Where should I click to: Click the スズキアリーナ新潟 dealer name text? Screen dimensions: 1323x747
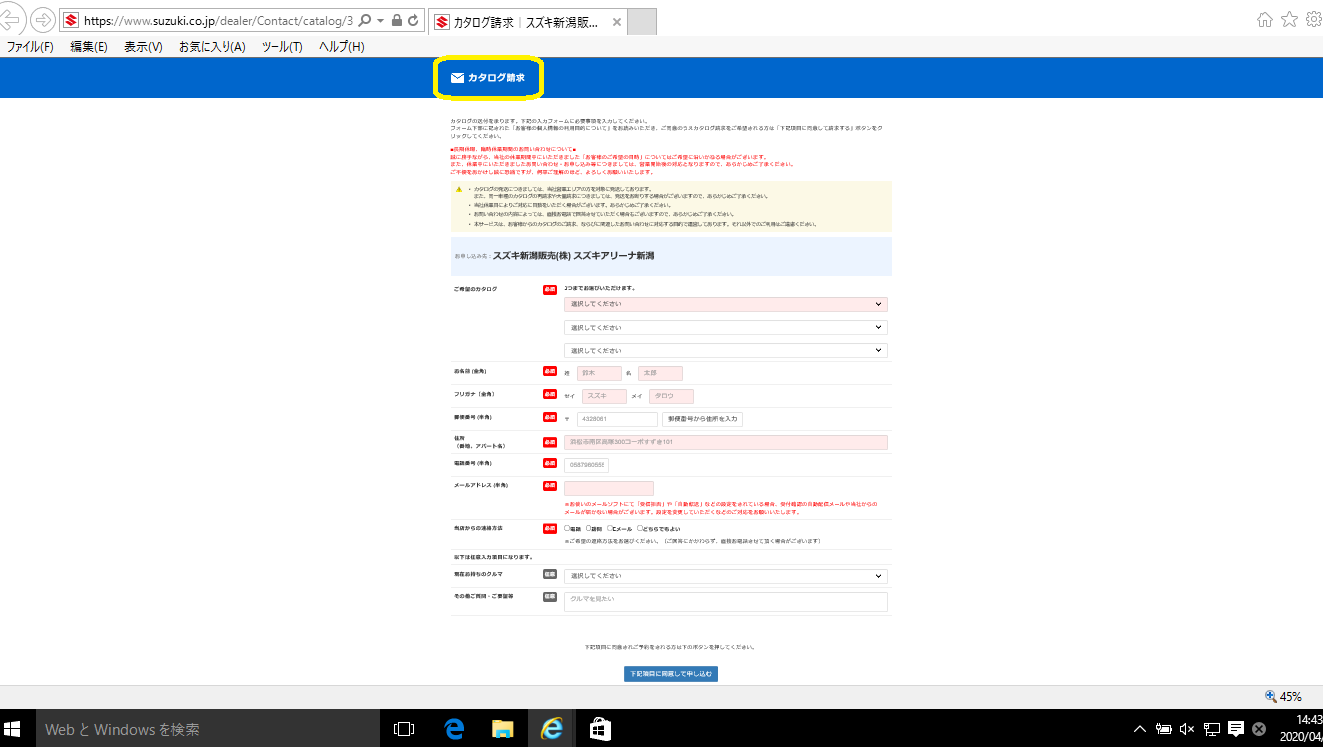coord(614,256)
